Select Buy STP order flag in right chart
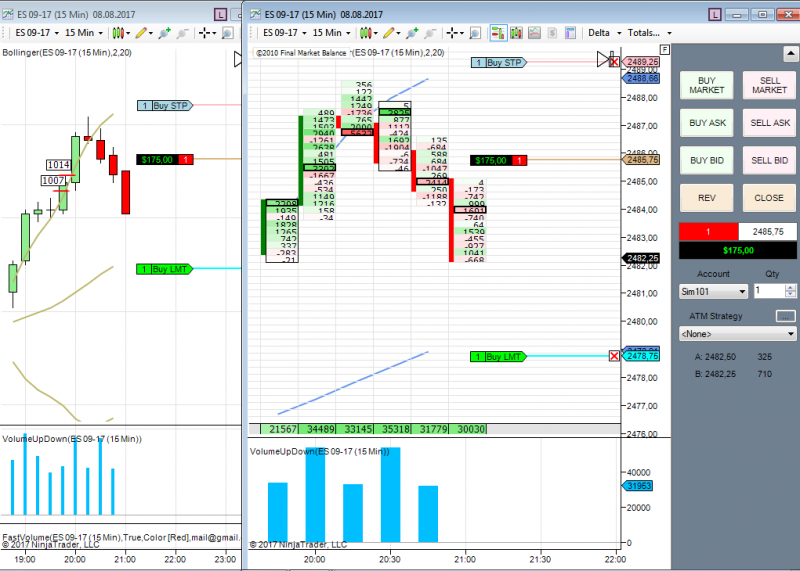Viewport: 800px width, 571px height. pyautogui.click(x=499, y=62)
